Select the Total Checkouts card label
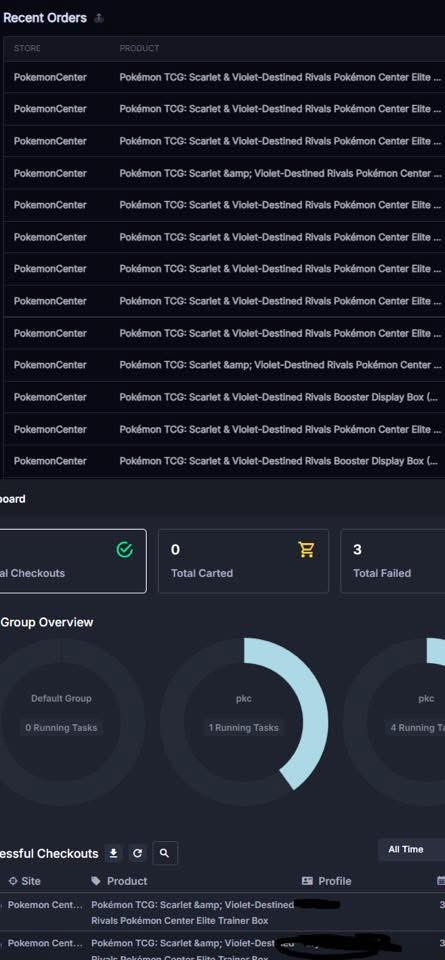This screenshot has width=445, height=960. click(x=32, y=573)
